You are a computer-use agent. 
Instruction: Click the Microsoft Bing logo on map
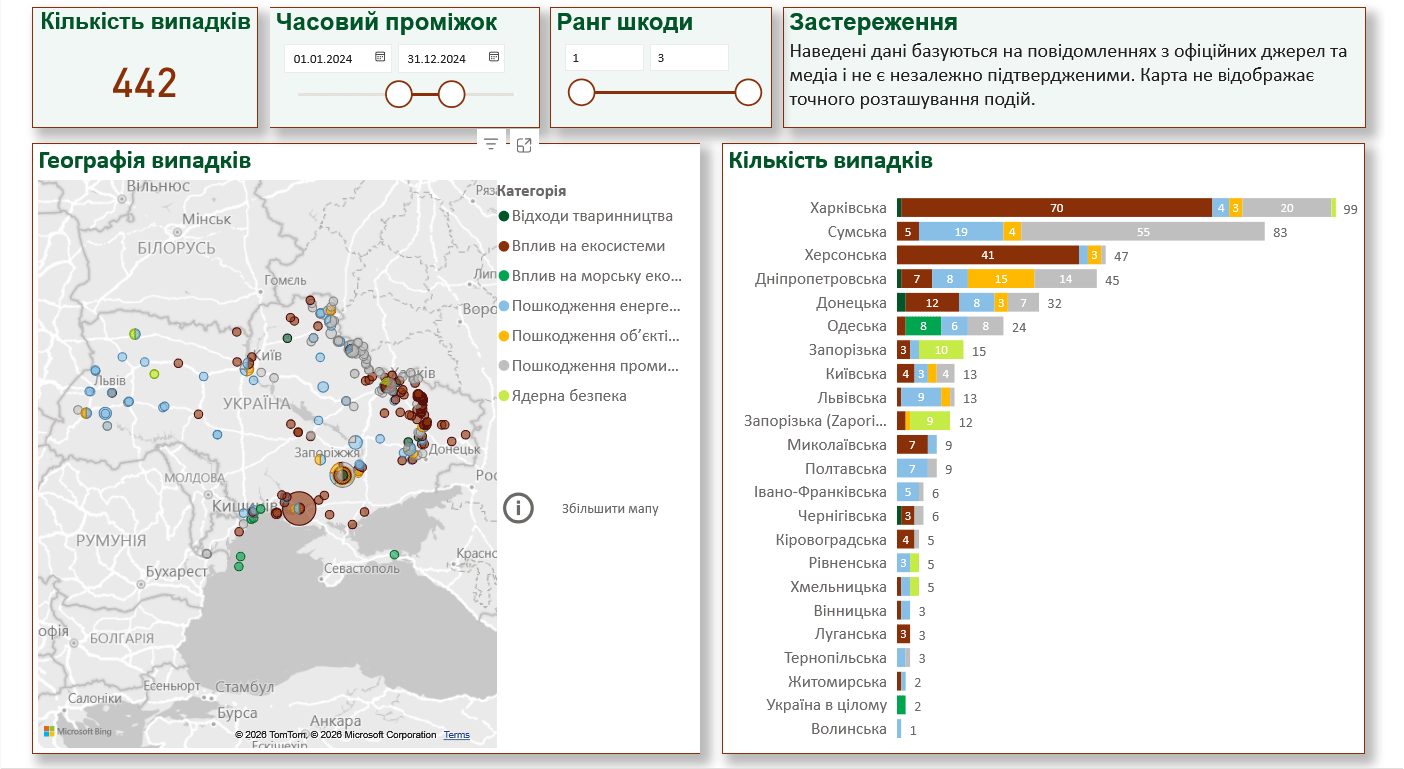pos(78,732)
